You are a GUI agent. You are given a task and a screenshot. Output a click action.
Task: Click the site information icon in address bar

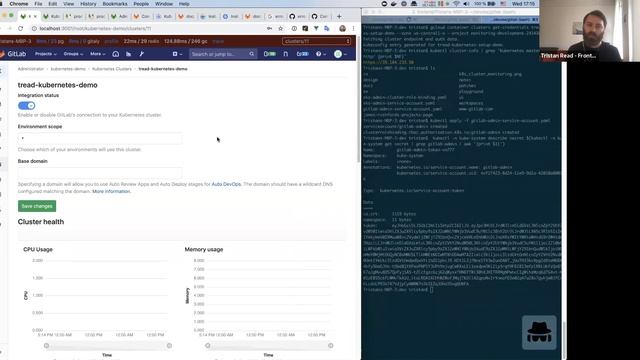tap(34, 29)
